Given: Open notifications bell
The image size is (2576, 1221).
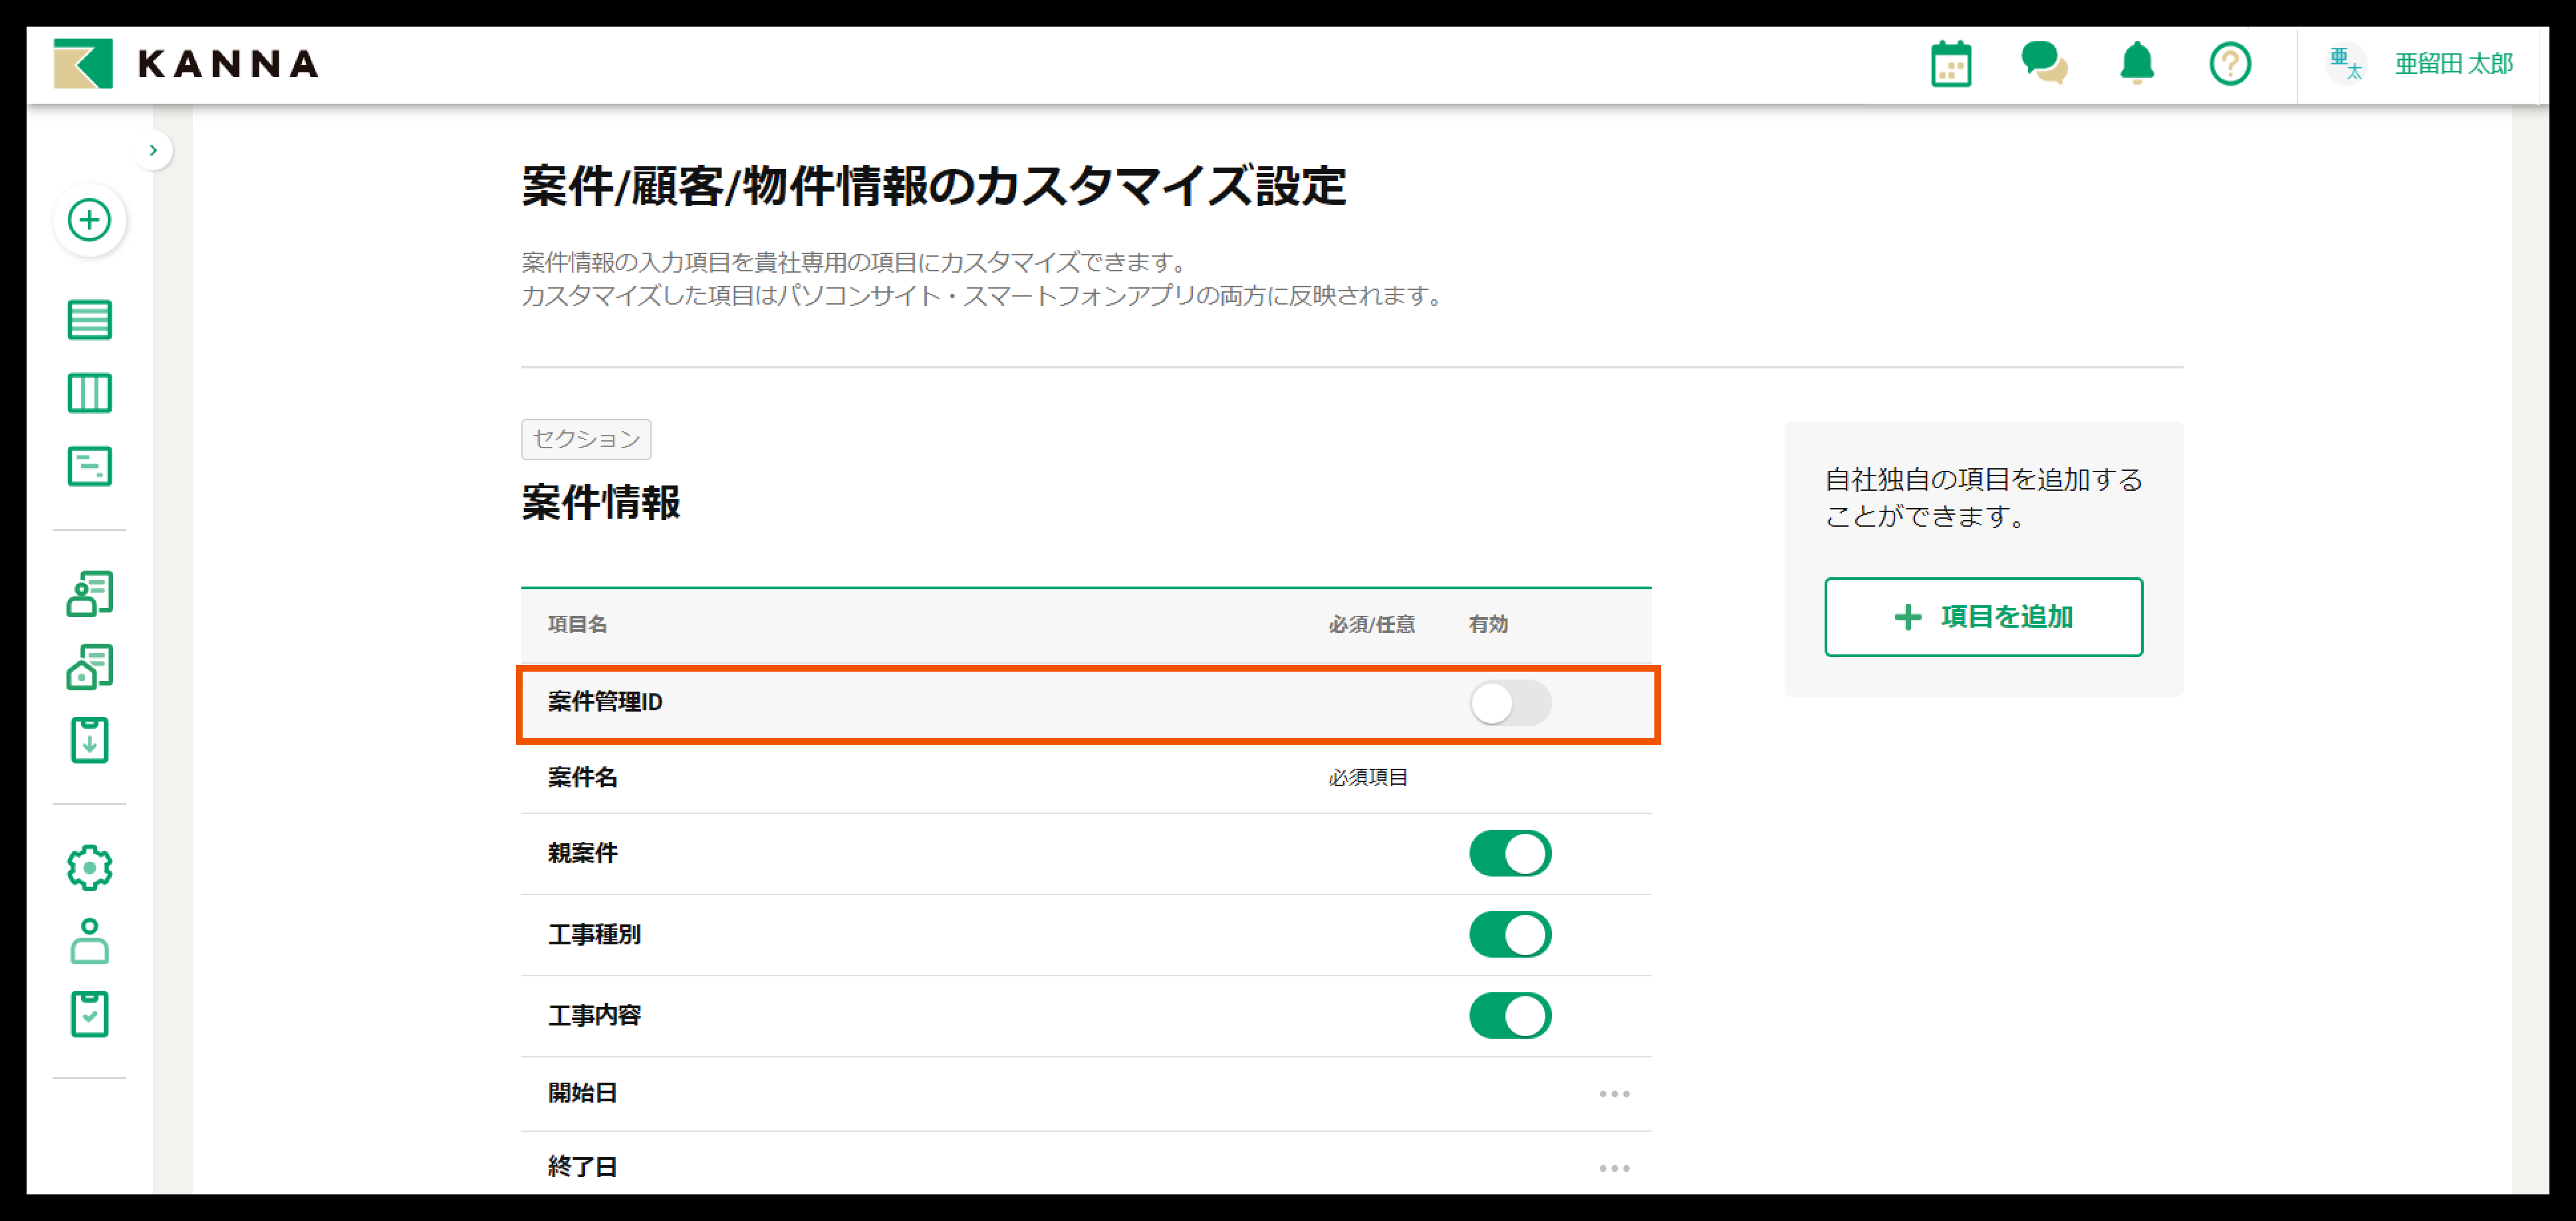Looking at the screenshot, I should click(2137, 63).
